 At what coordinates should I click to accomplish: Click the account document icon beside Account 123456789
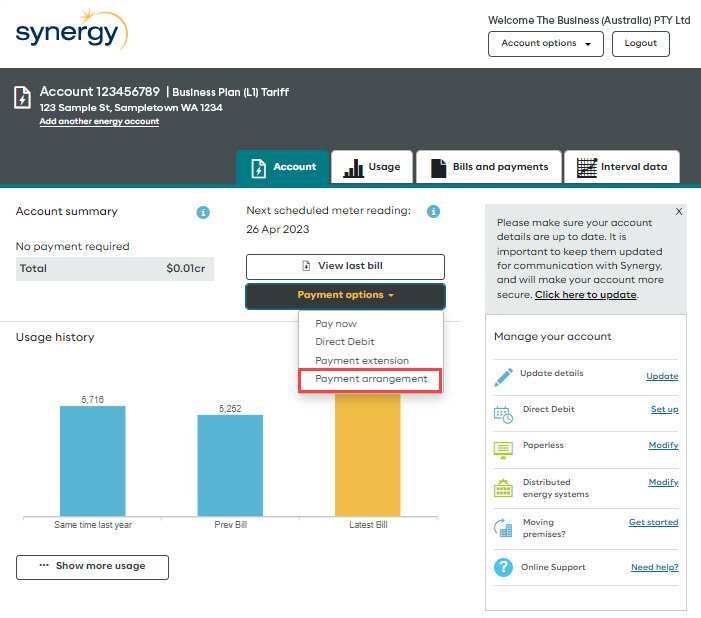tap(22, 97)
